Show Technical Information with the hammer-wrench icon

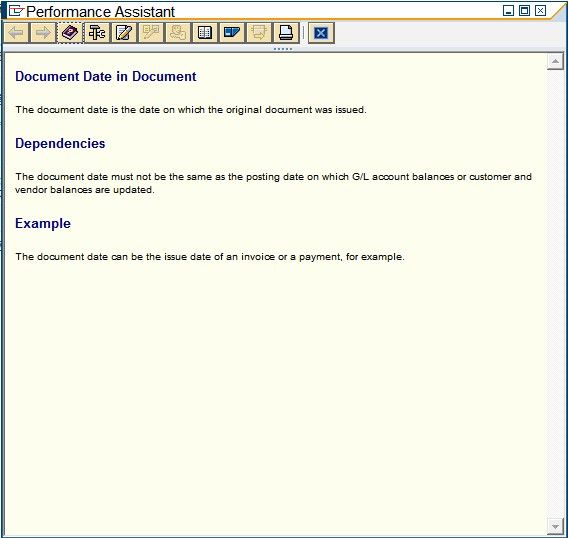point(97,33)
